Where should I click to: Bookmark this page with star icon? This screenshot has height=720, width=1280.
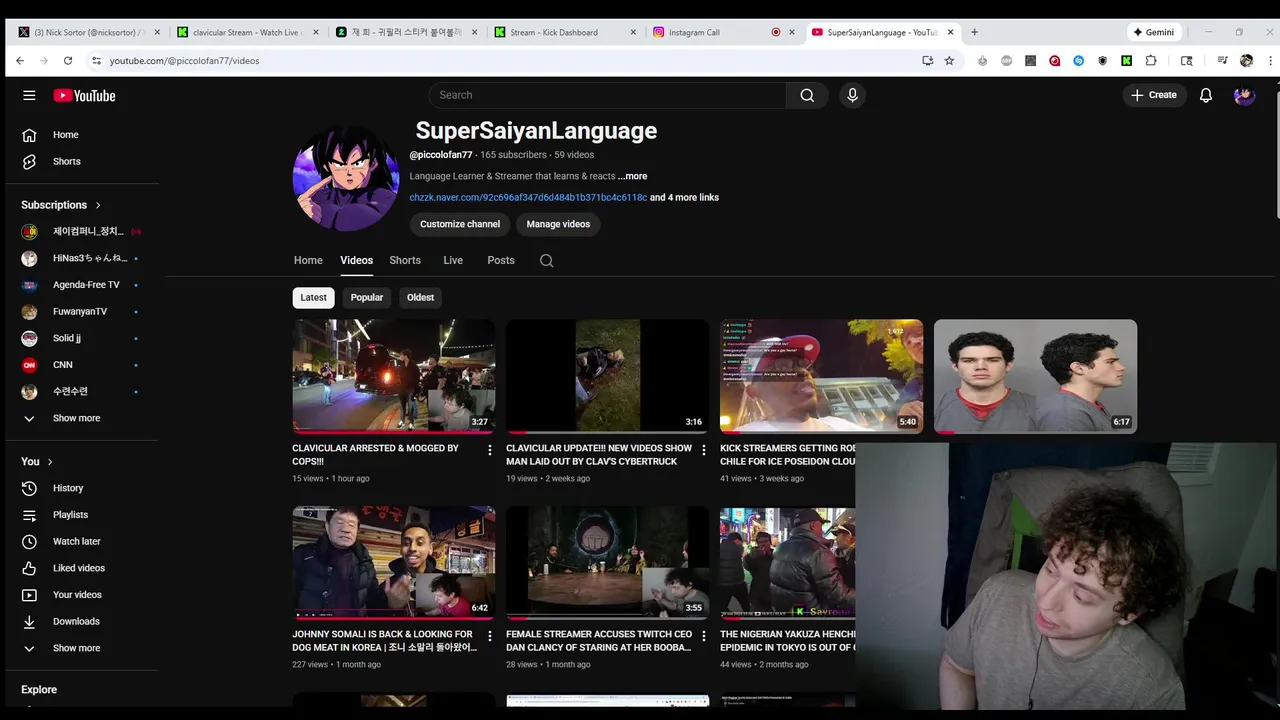tap(949, 61)
